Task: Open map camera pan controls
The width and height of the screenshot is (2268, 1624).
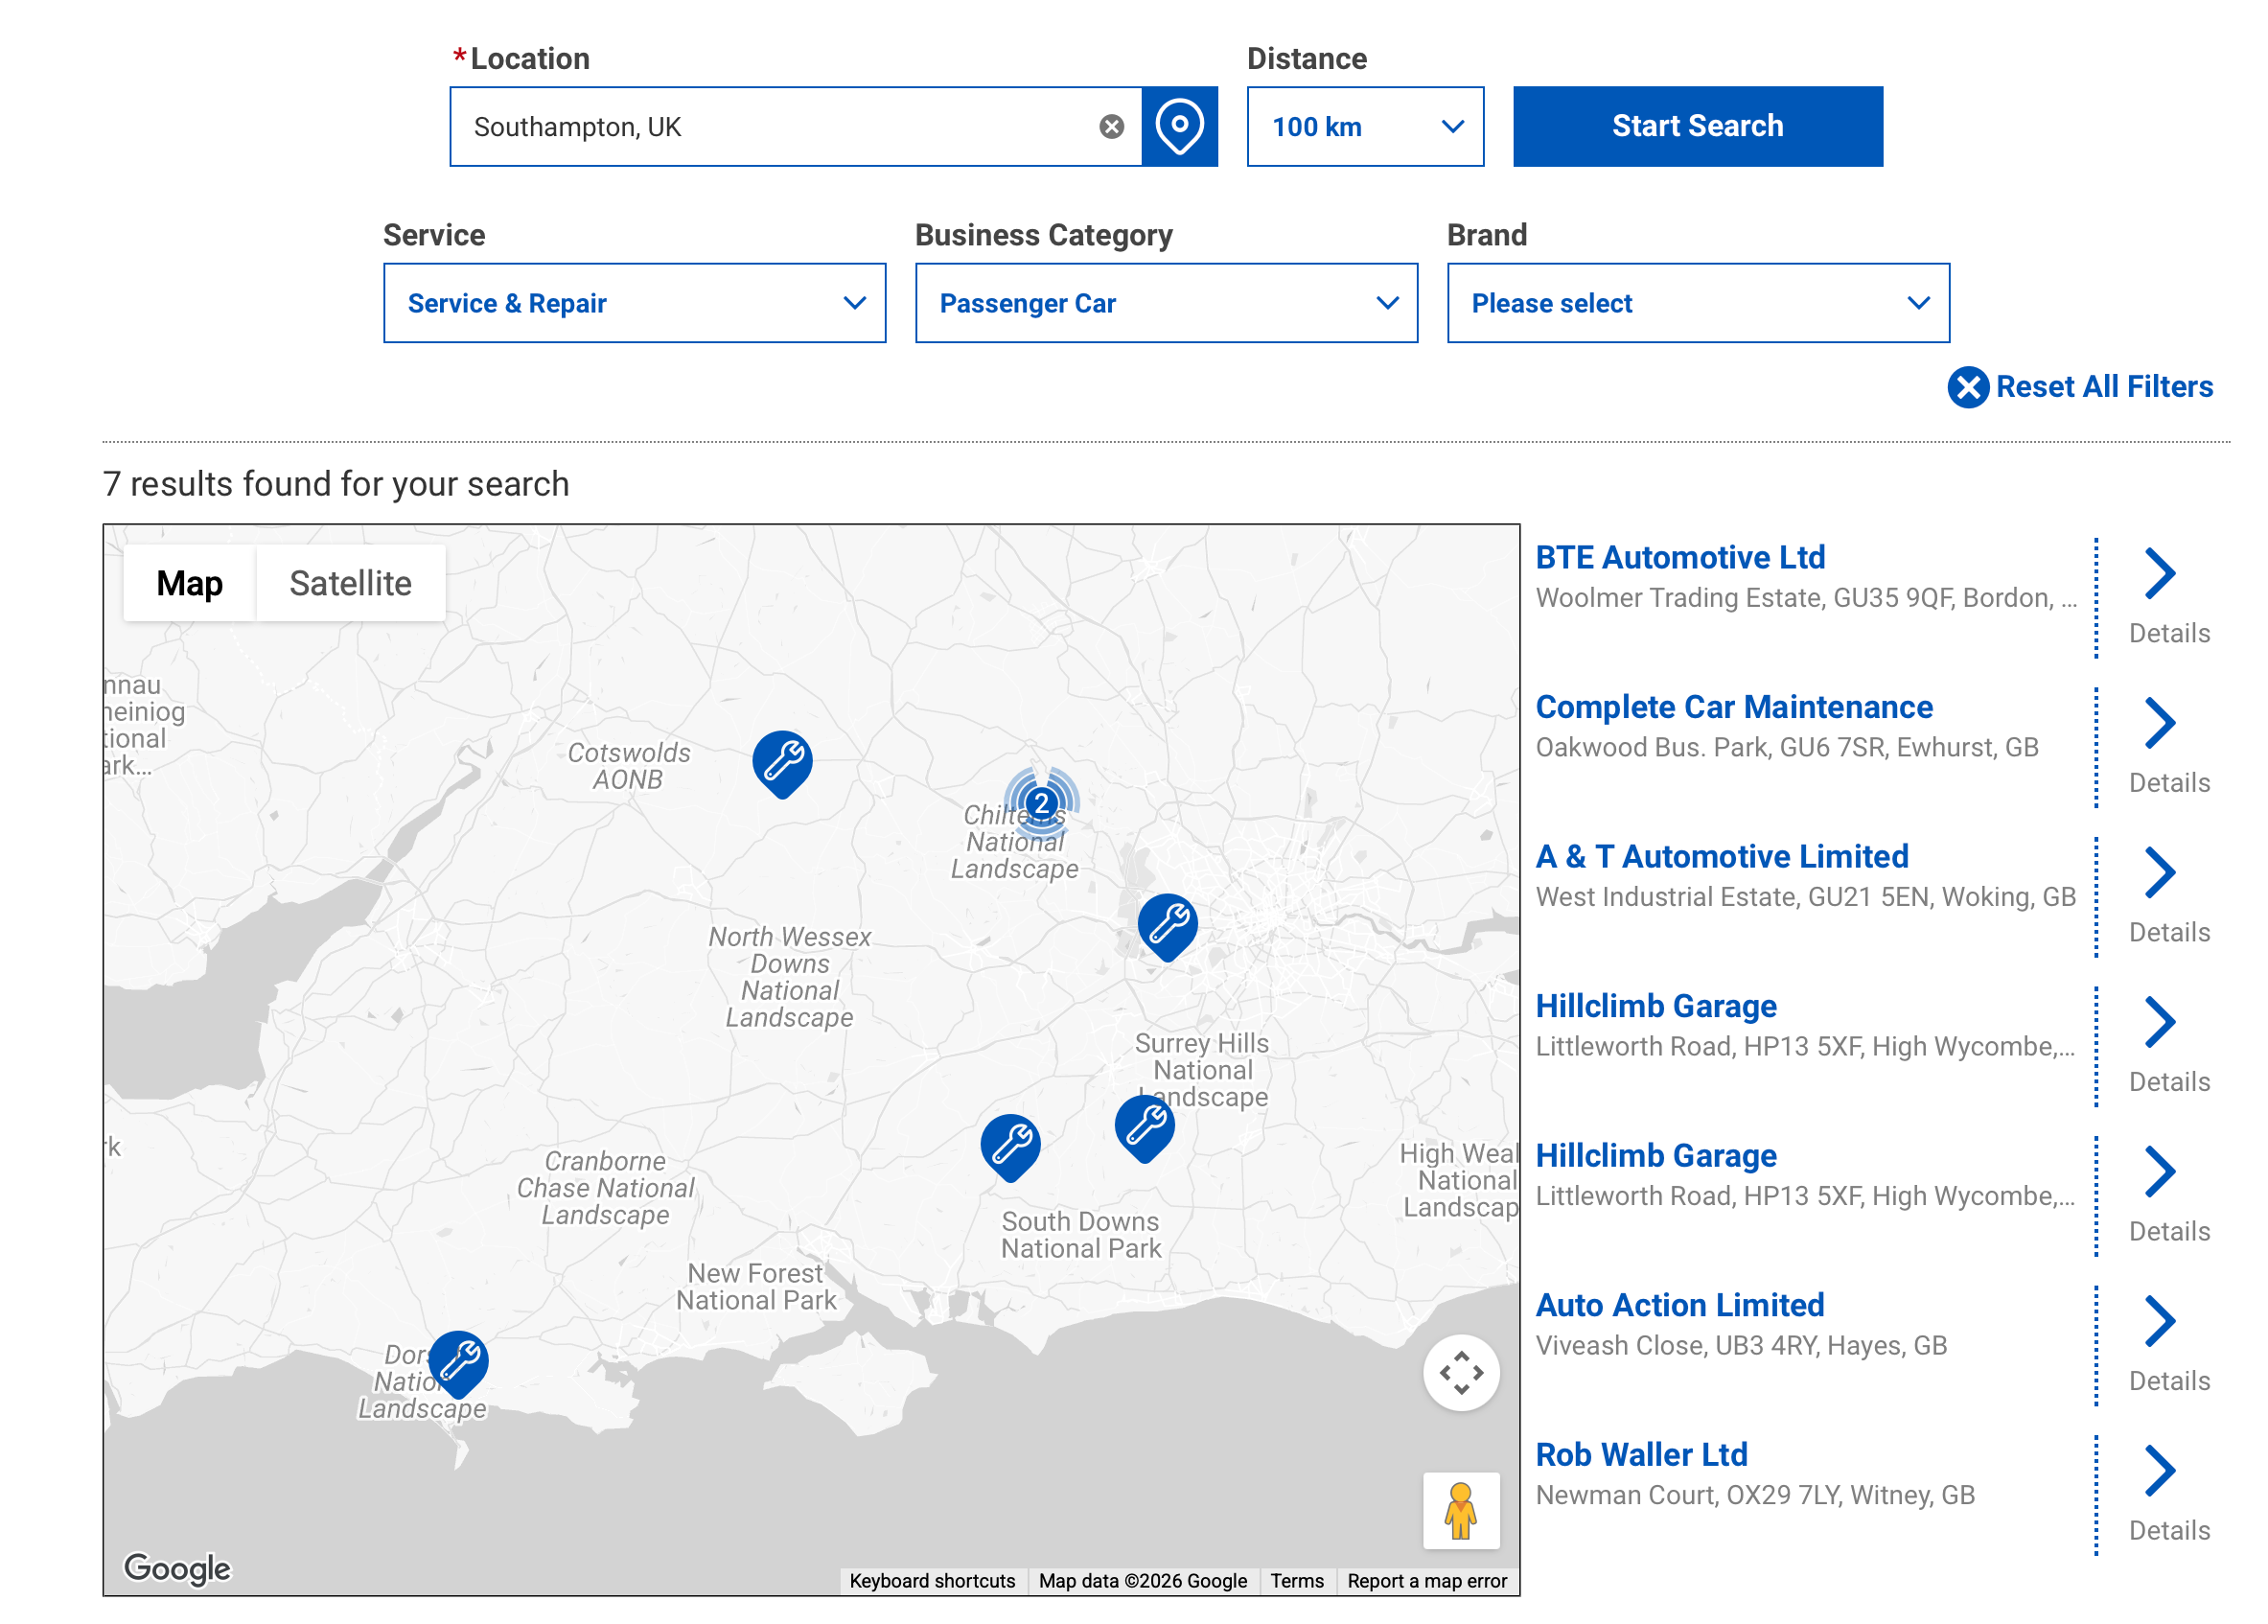Action: (x=1461, y=1373)
